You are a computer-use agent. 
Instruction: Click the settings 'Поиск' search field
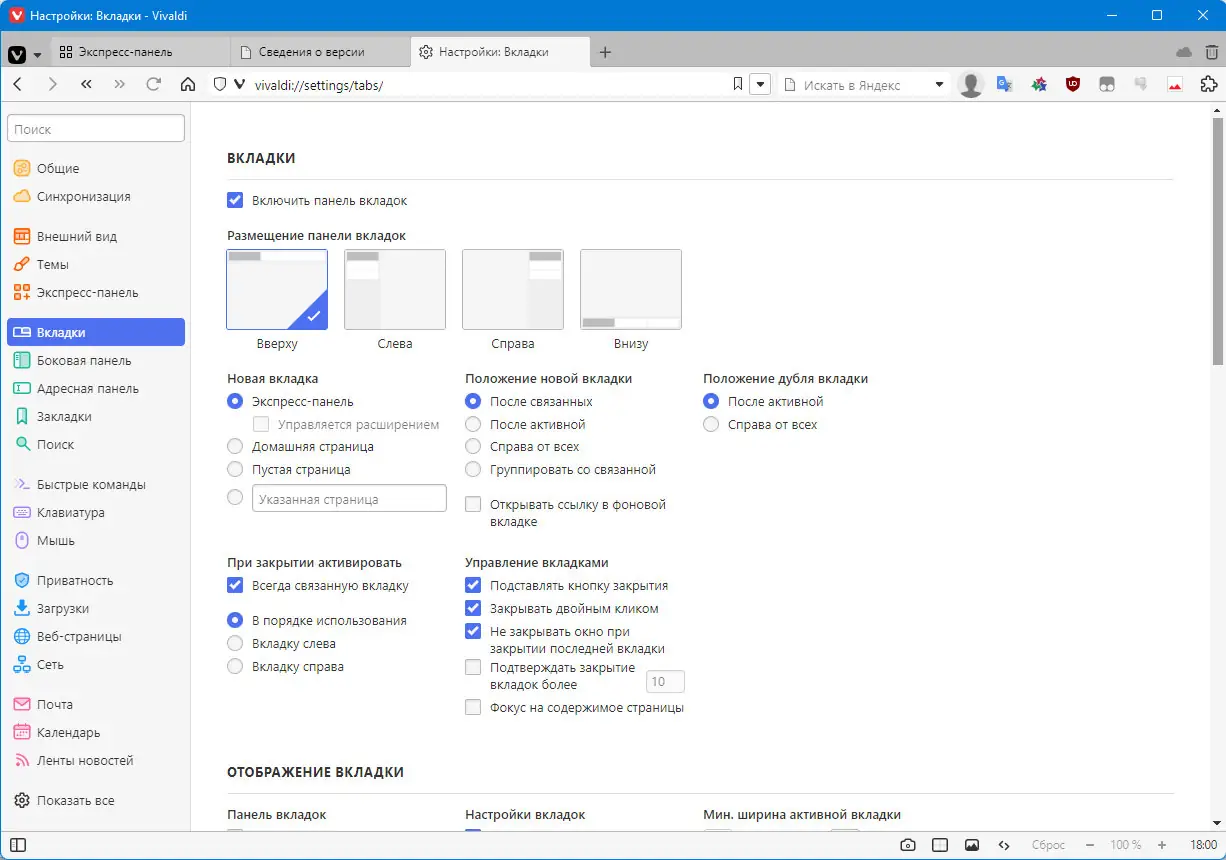96,129
